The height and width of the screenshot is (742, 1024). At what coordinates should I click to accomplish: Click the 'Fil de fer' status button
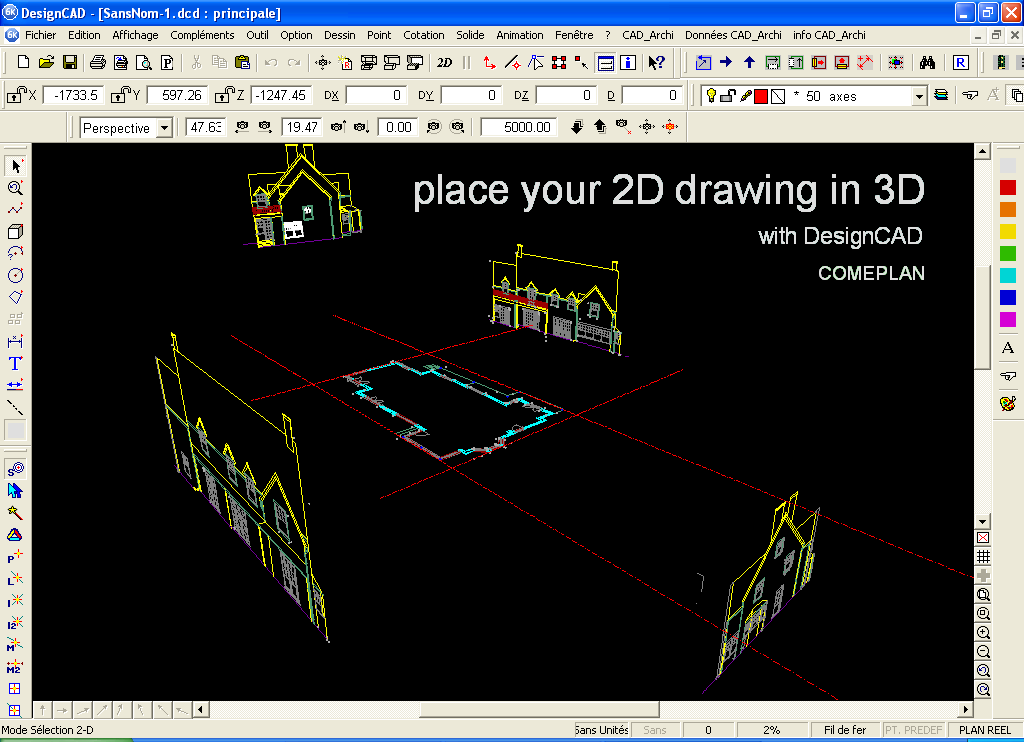click(844, 730)
